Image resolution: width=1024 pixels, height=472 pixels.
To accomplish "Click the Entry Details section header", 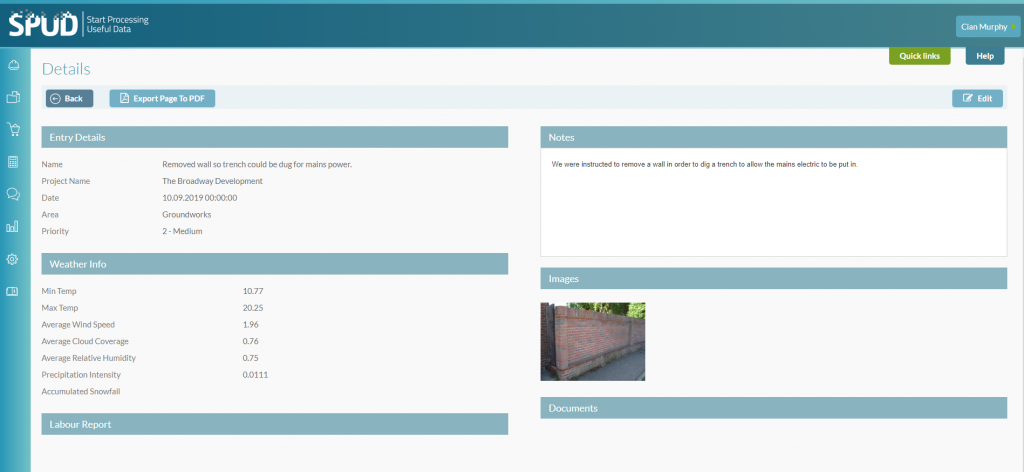I will pos(274,137).
